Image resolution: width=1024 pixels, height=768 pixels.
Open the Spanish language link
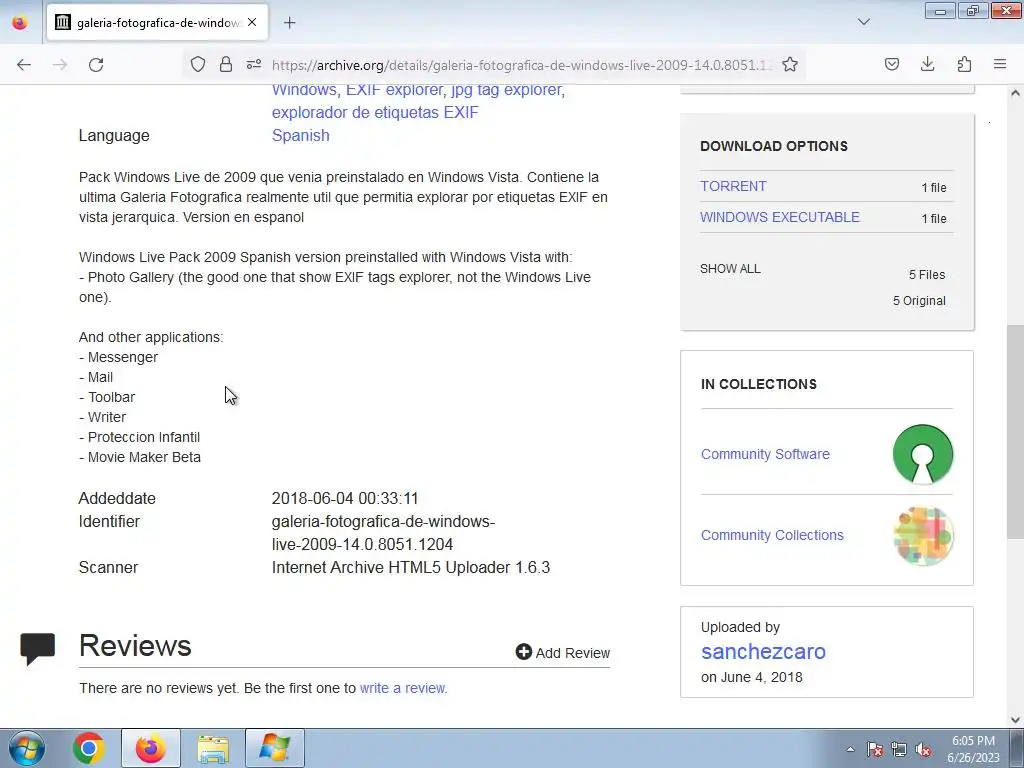pos(300,135)
